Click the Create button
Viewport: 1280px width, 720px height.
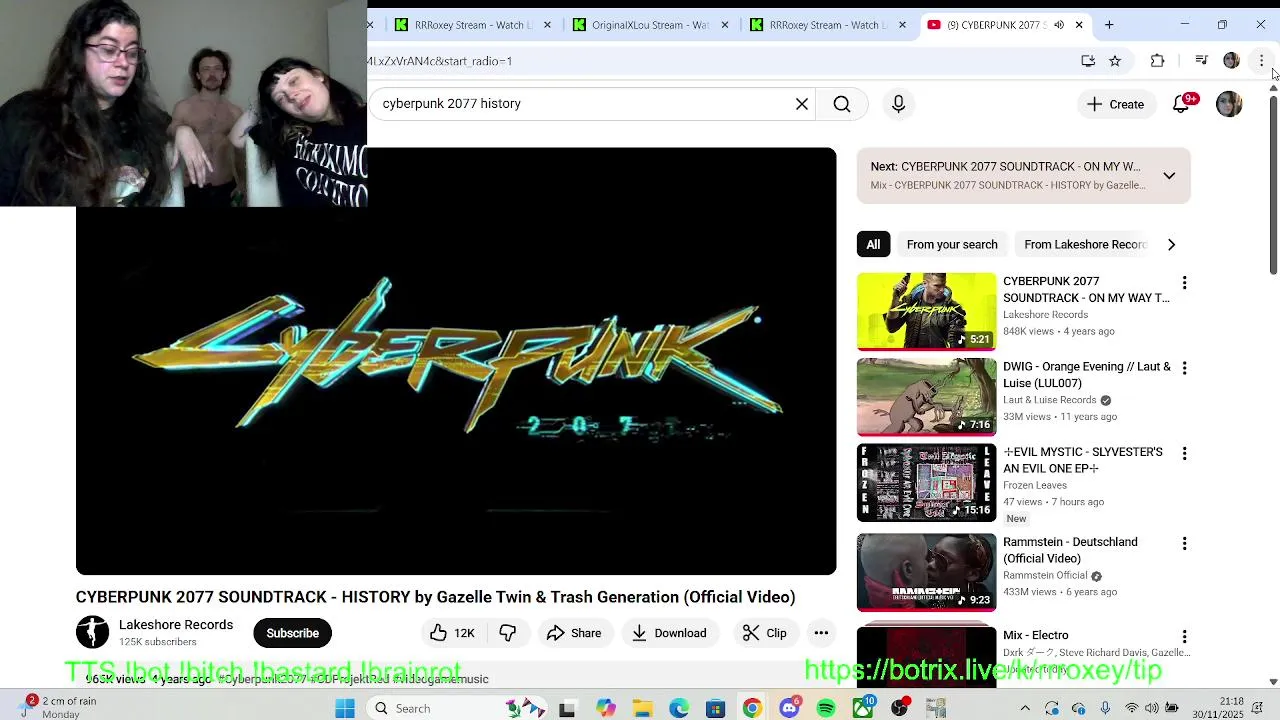coord(1115,104)
